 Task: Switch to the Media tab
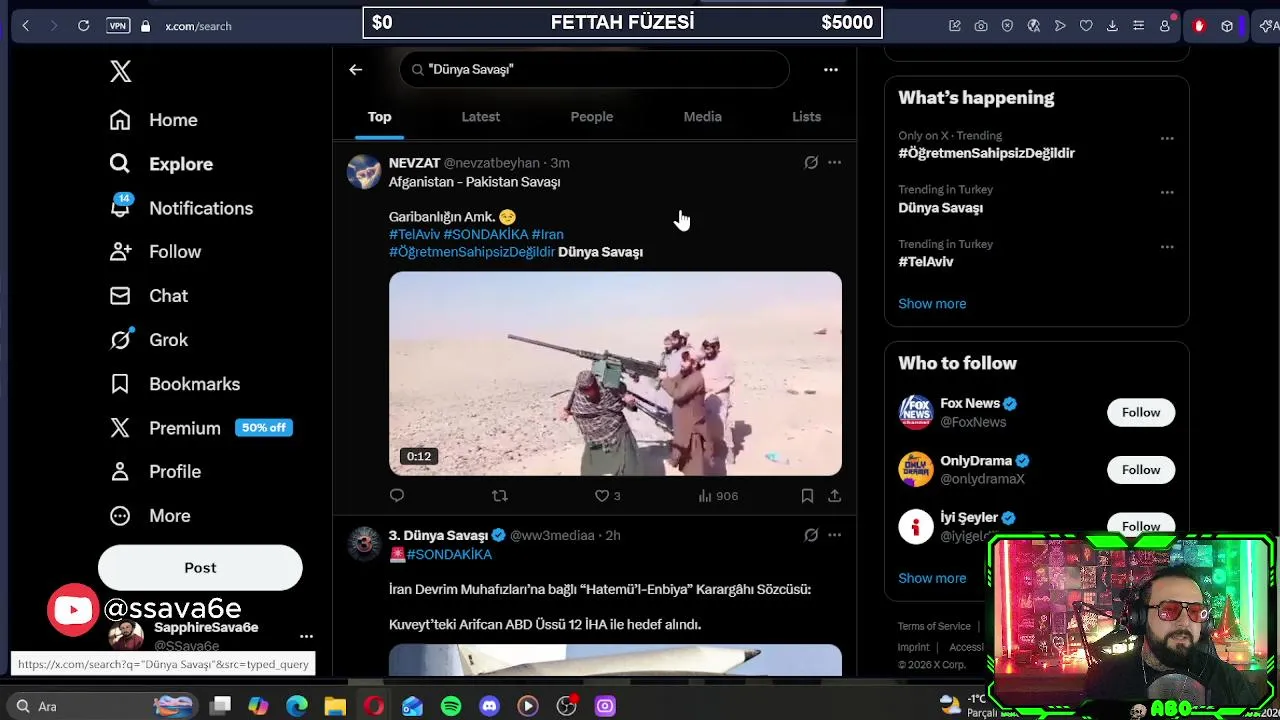[x=702, y=117]
